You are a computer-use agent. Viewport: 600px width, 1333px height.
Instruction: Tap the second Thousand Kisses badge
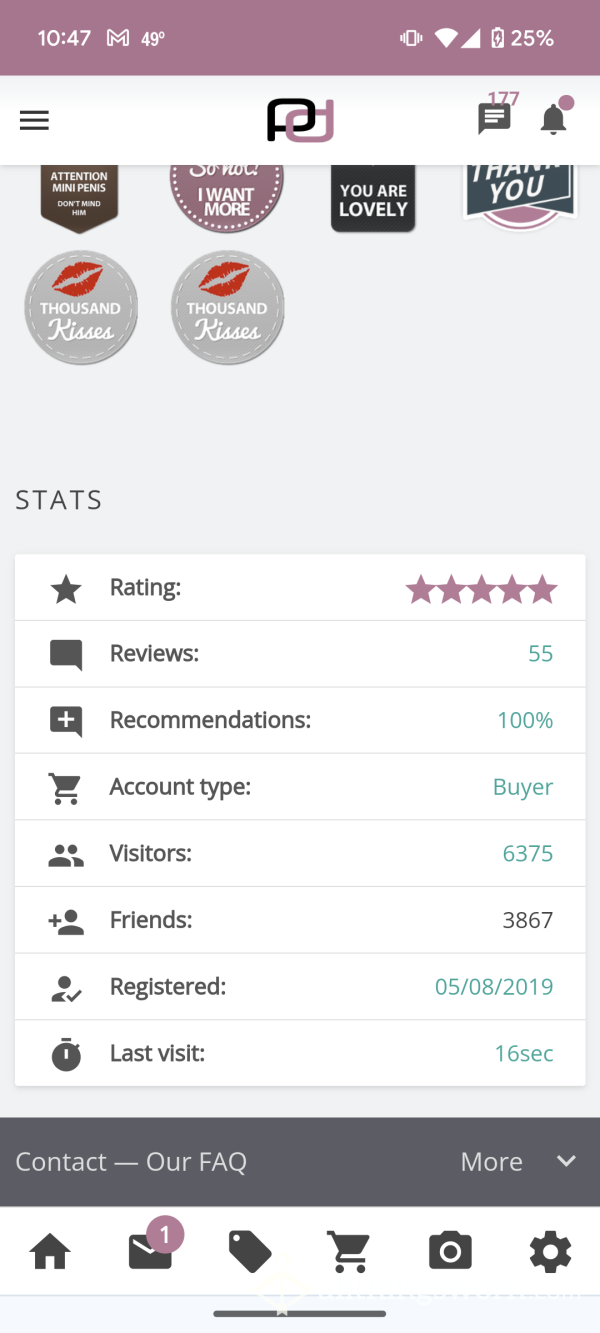[x=228, y=307]
